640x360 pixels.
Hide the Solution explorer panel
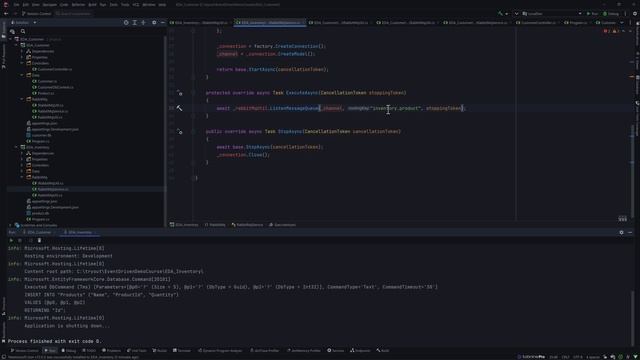[x=162, y=22]
